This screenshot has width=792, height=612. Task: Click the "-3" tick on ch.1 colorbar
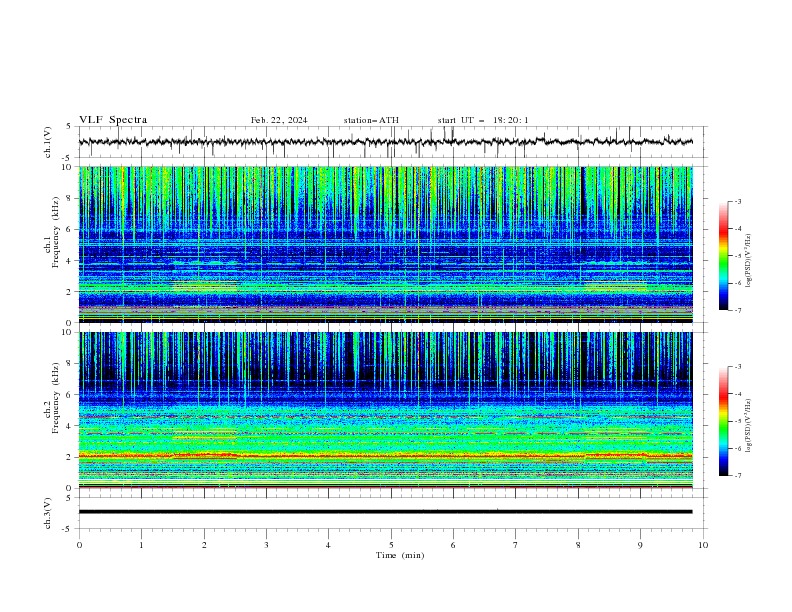[x=737, y=201]
